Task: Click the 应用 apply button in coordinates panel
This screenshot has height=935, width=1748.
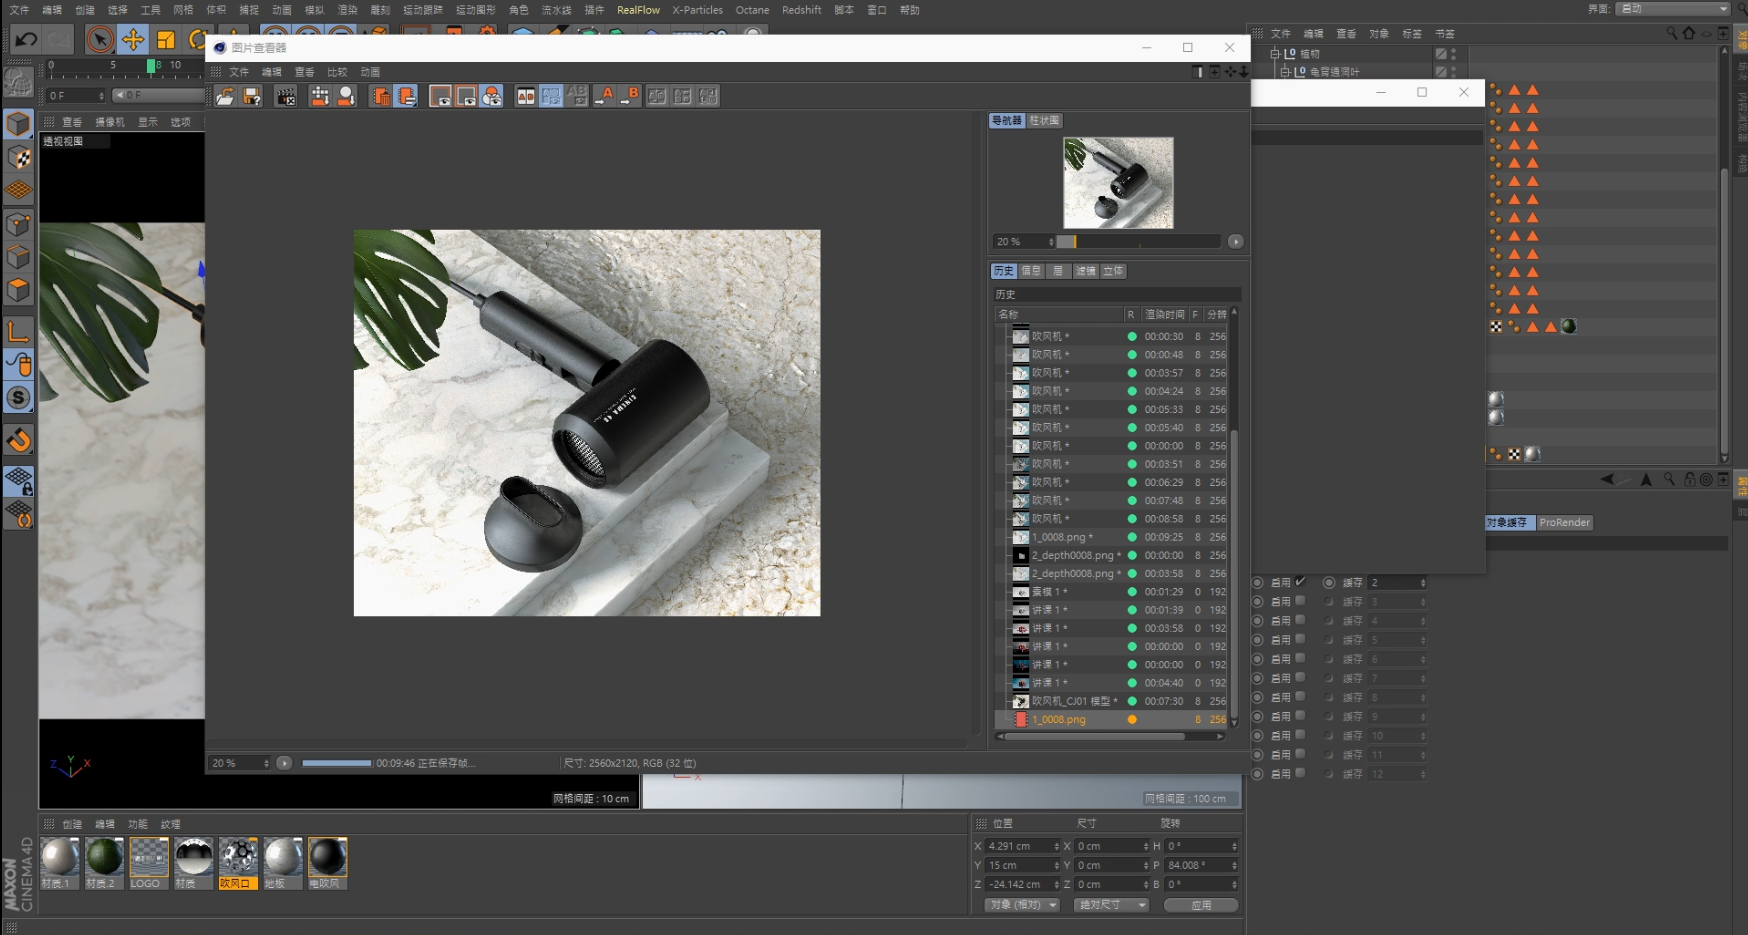Action: (1201, 905)
